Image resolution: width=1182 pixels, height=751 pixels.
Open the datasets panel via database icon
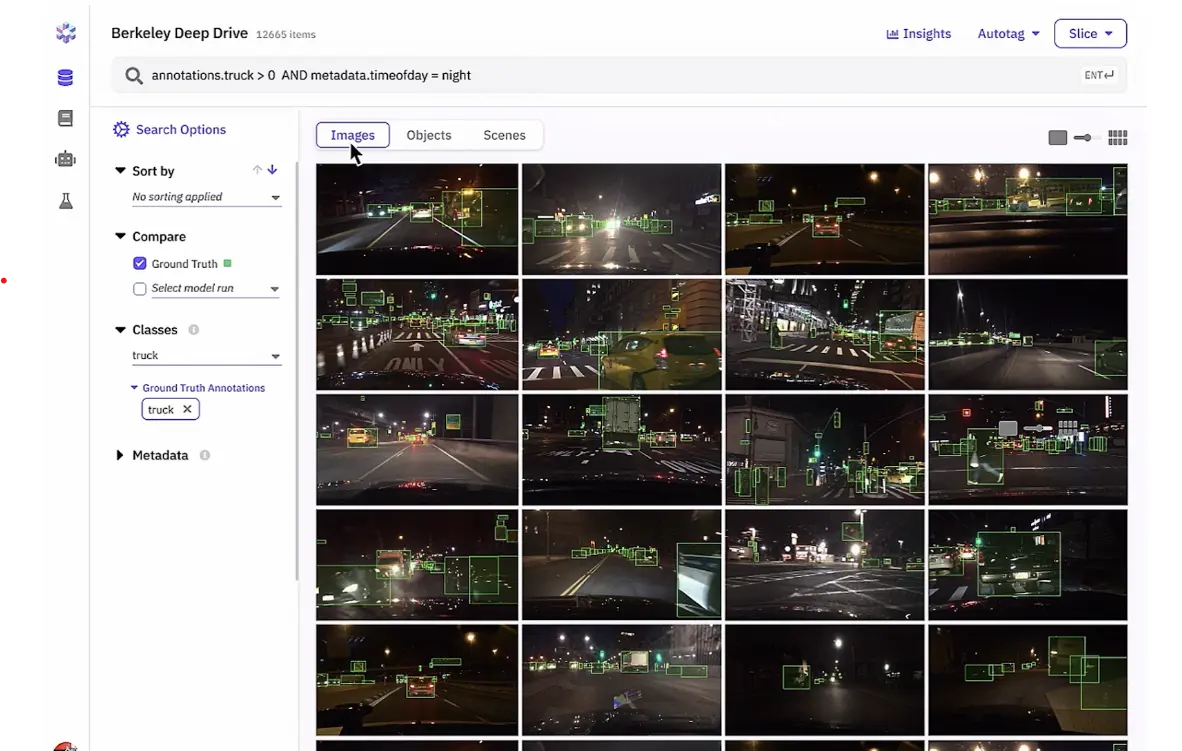pos(64,77)
